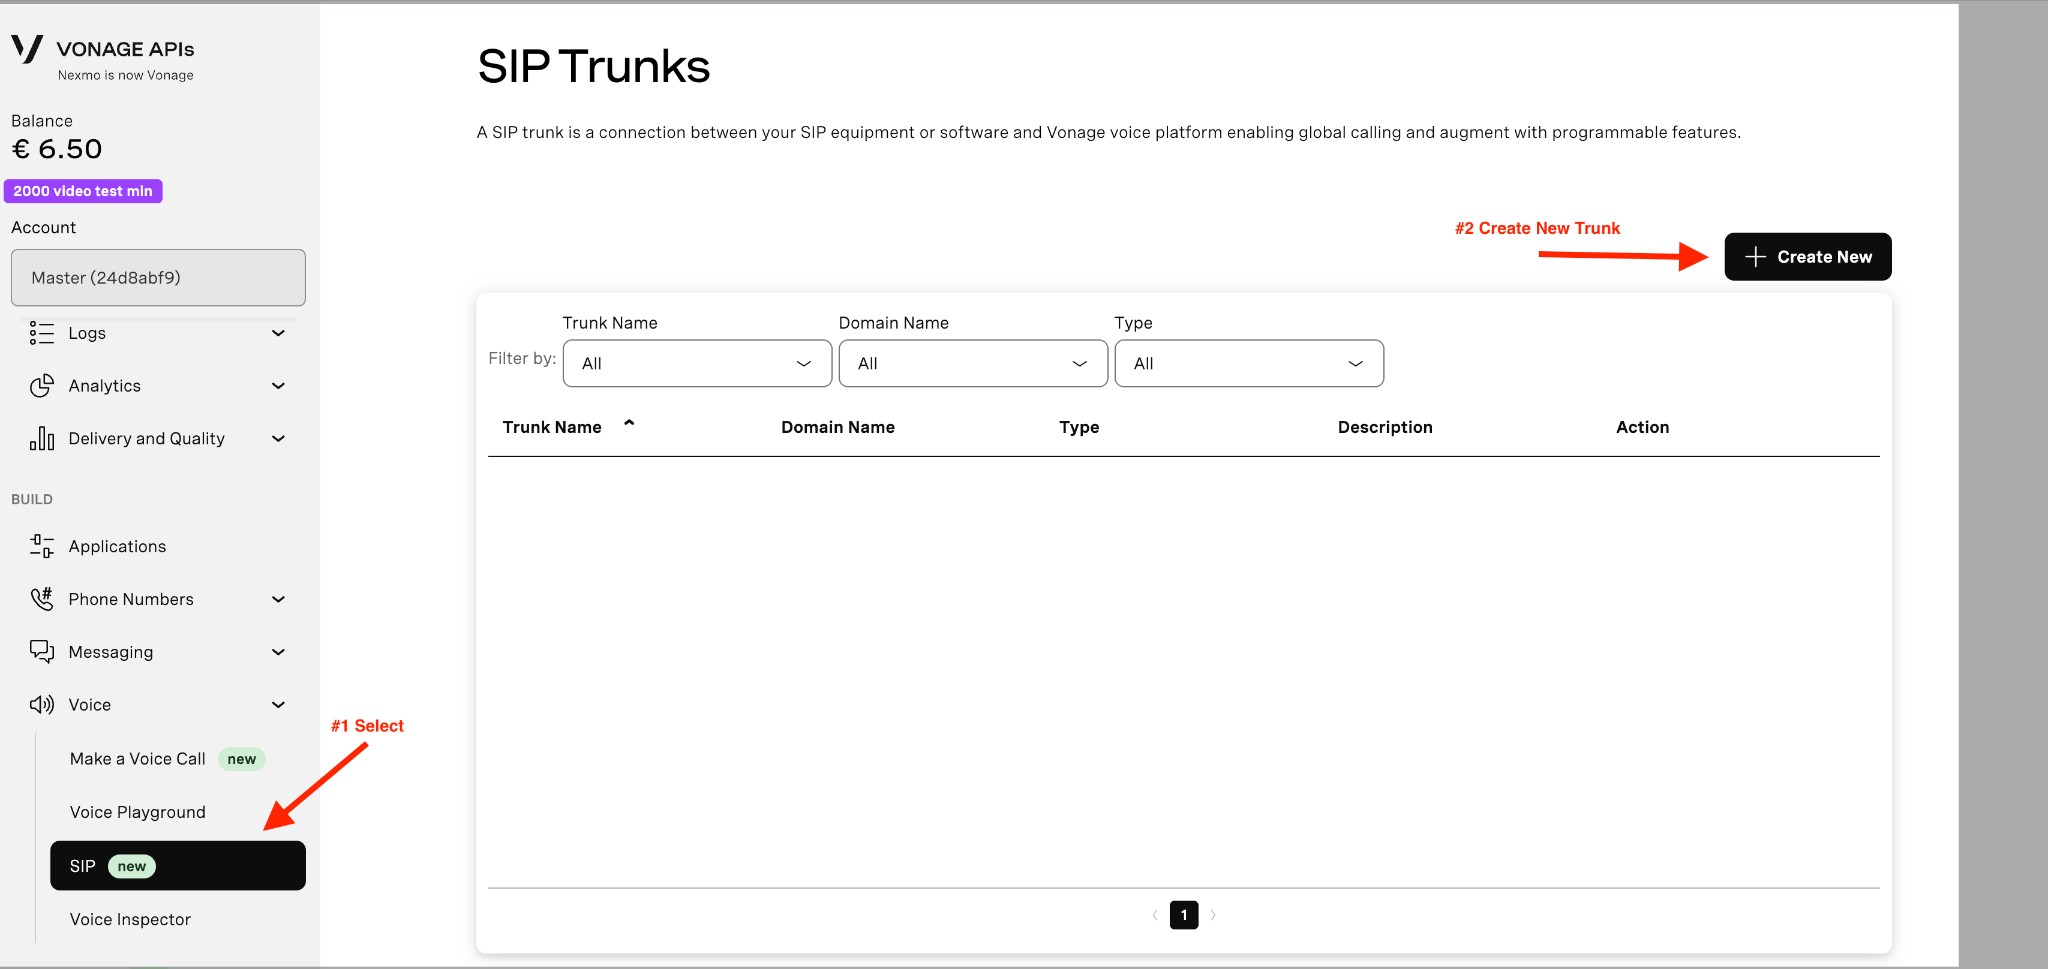Expand the Phone Numbers chevron
Screen dimensions: 2048x969
[x=278, y=599]
